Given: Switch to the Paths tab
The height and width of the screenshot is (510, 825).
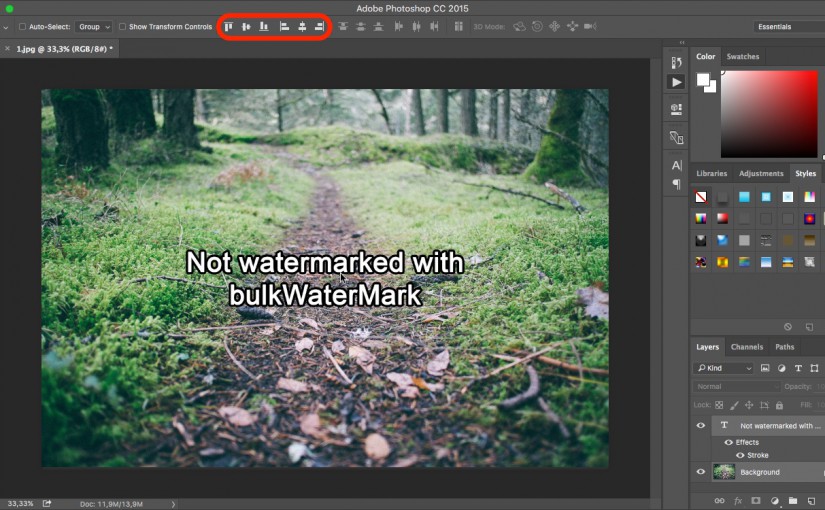Looking at the screenshot, I should [x=784, y=347].
